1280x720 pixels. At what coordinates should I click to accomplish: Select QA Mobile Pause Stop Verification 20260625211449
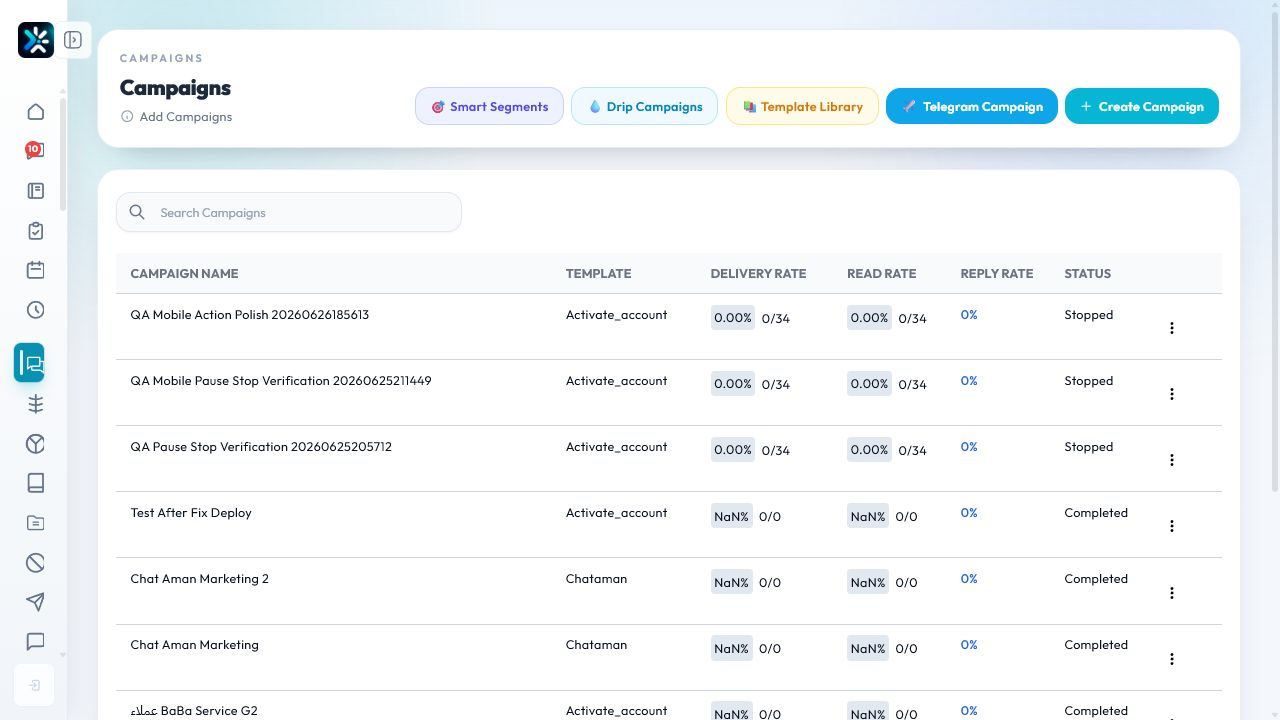[281, 381]
